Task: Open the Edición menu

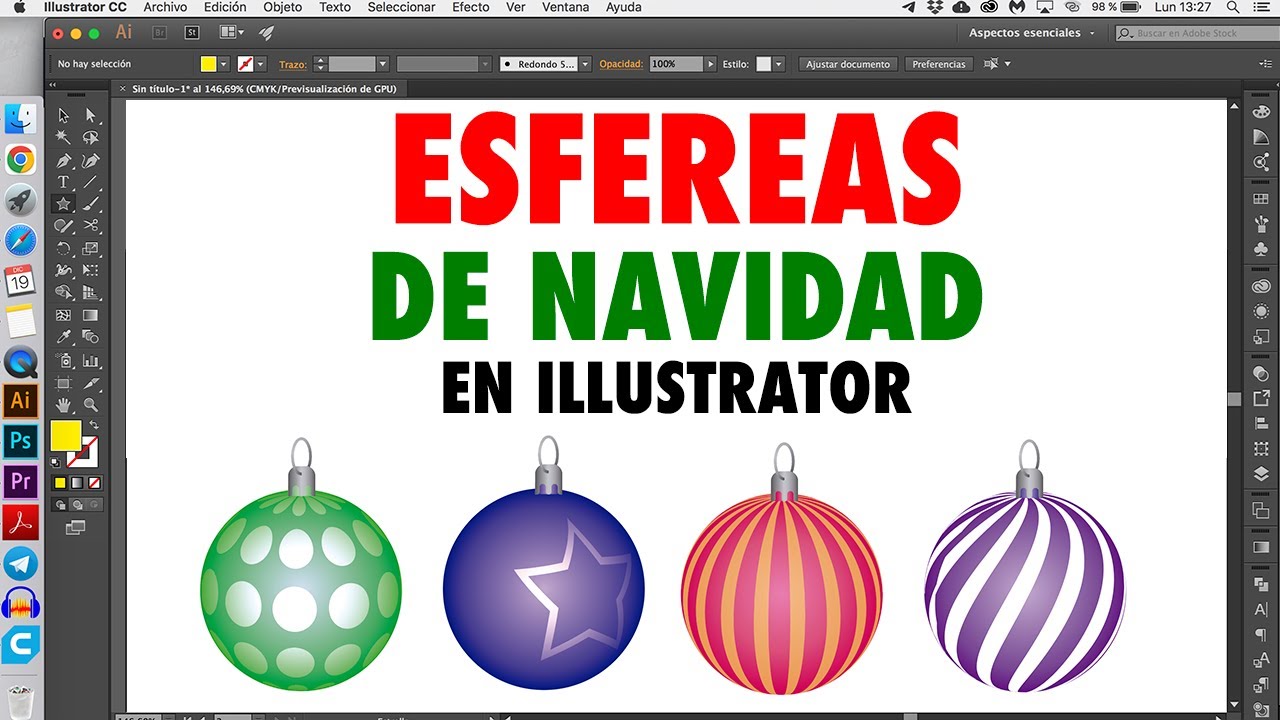Action: 225,7
